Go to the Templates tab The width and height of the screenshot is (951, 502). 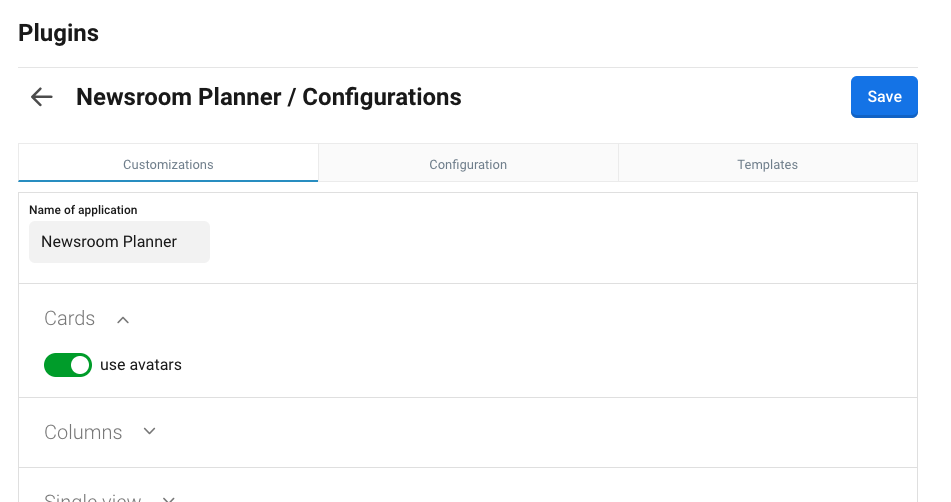[767, 164]
